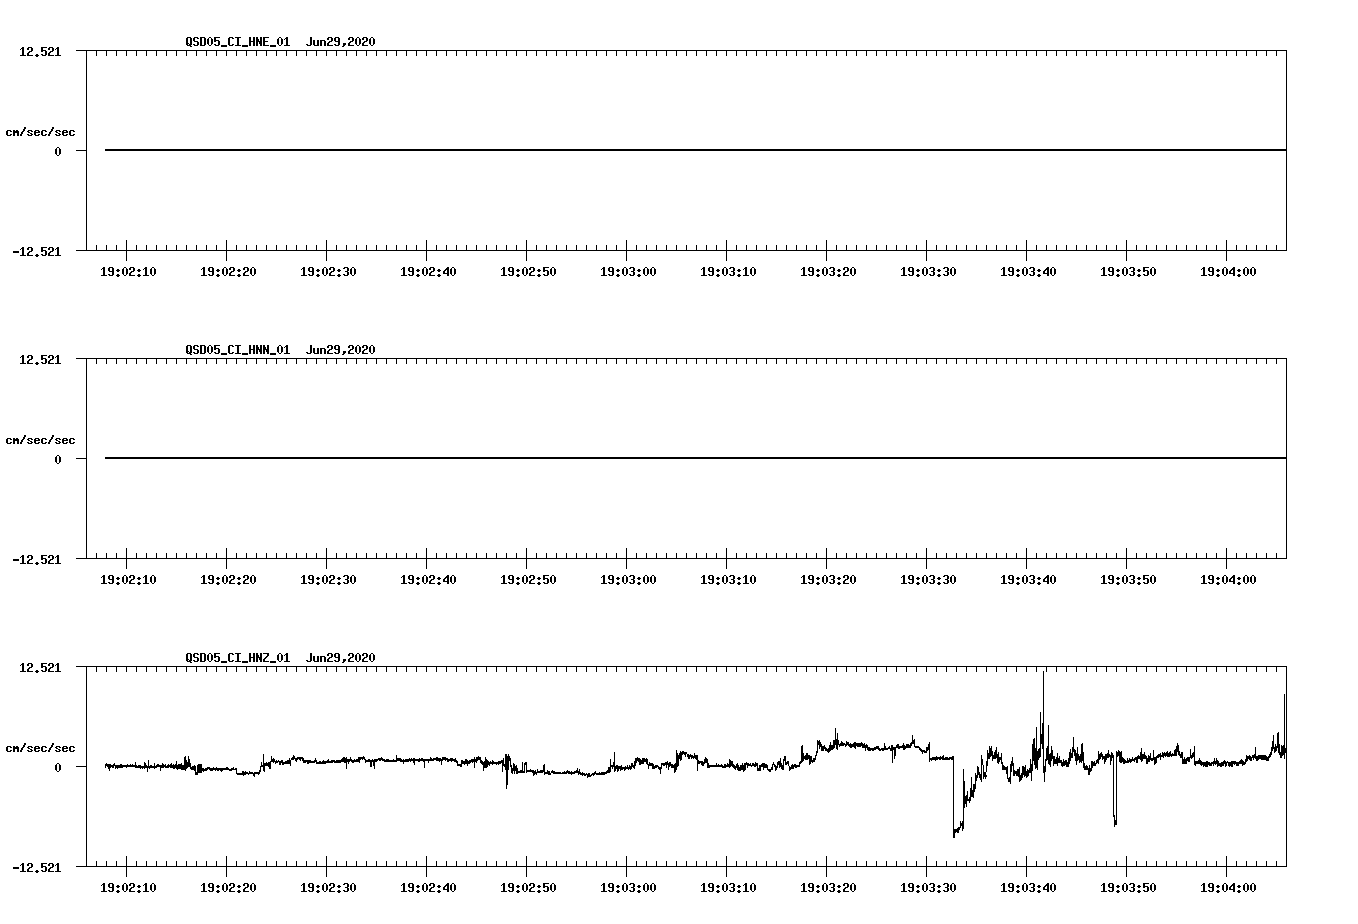The height and width of the screenshot is (924, 1358).
Task: Click zero axis label on HNN plot
Action: (58, 460)
